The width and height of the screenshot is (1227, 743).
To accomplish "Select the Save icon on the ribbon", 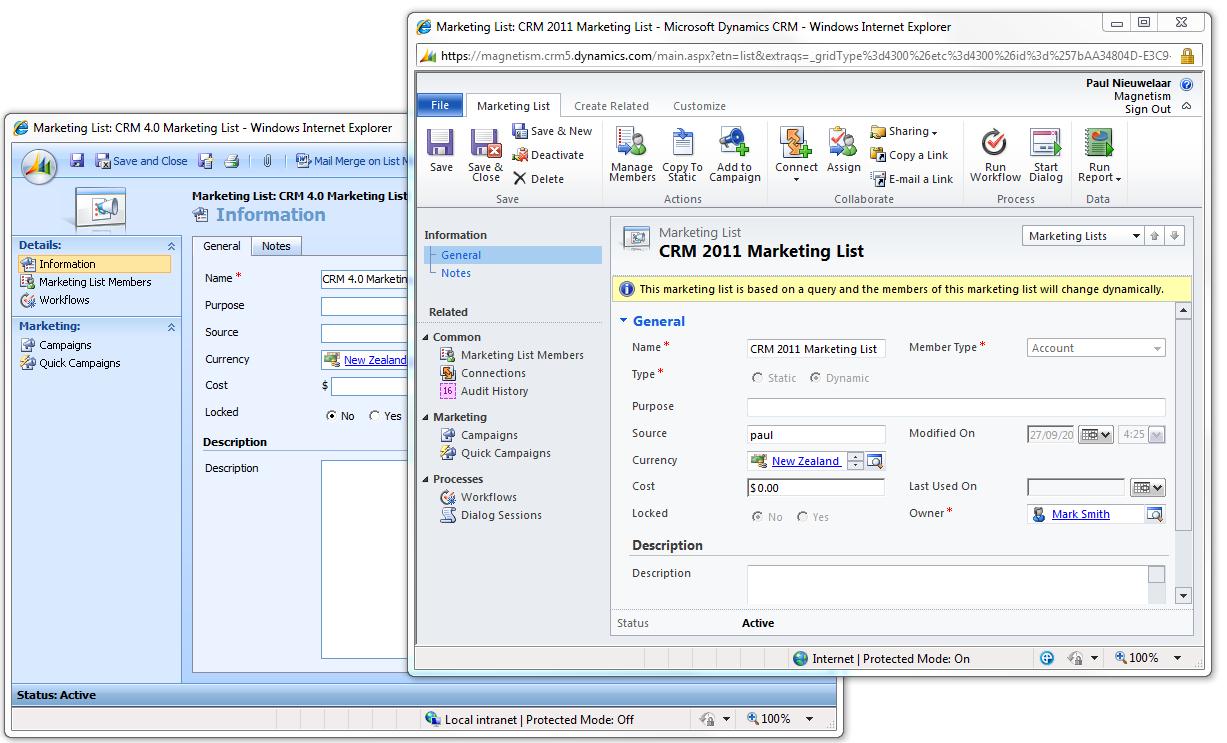I will [x=440, y=152].
